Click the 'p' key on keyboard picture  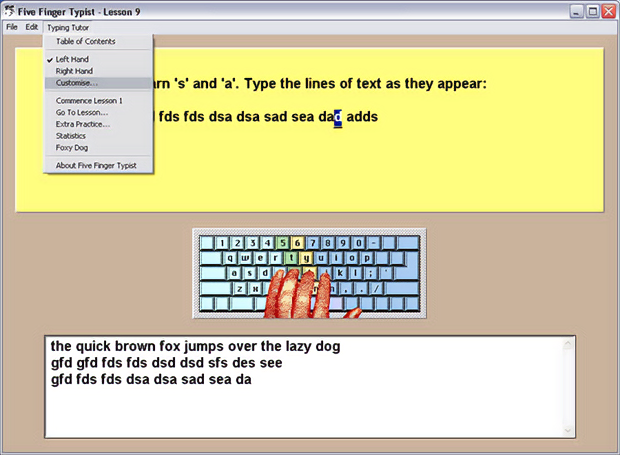pos(367,258)
